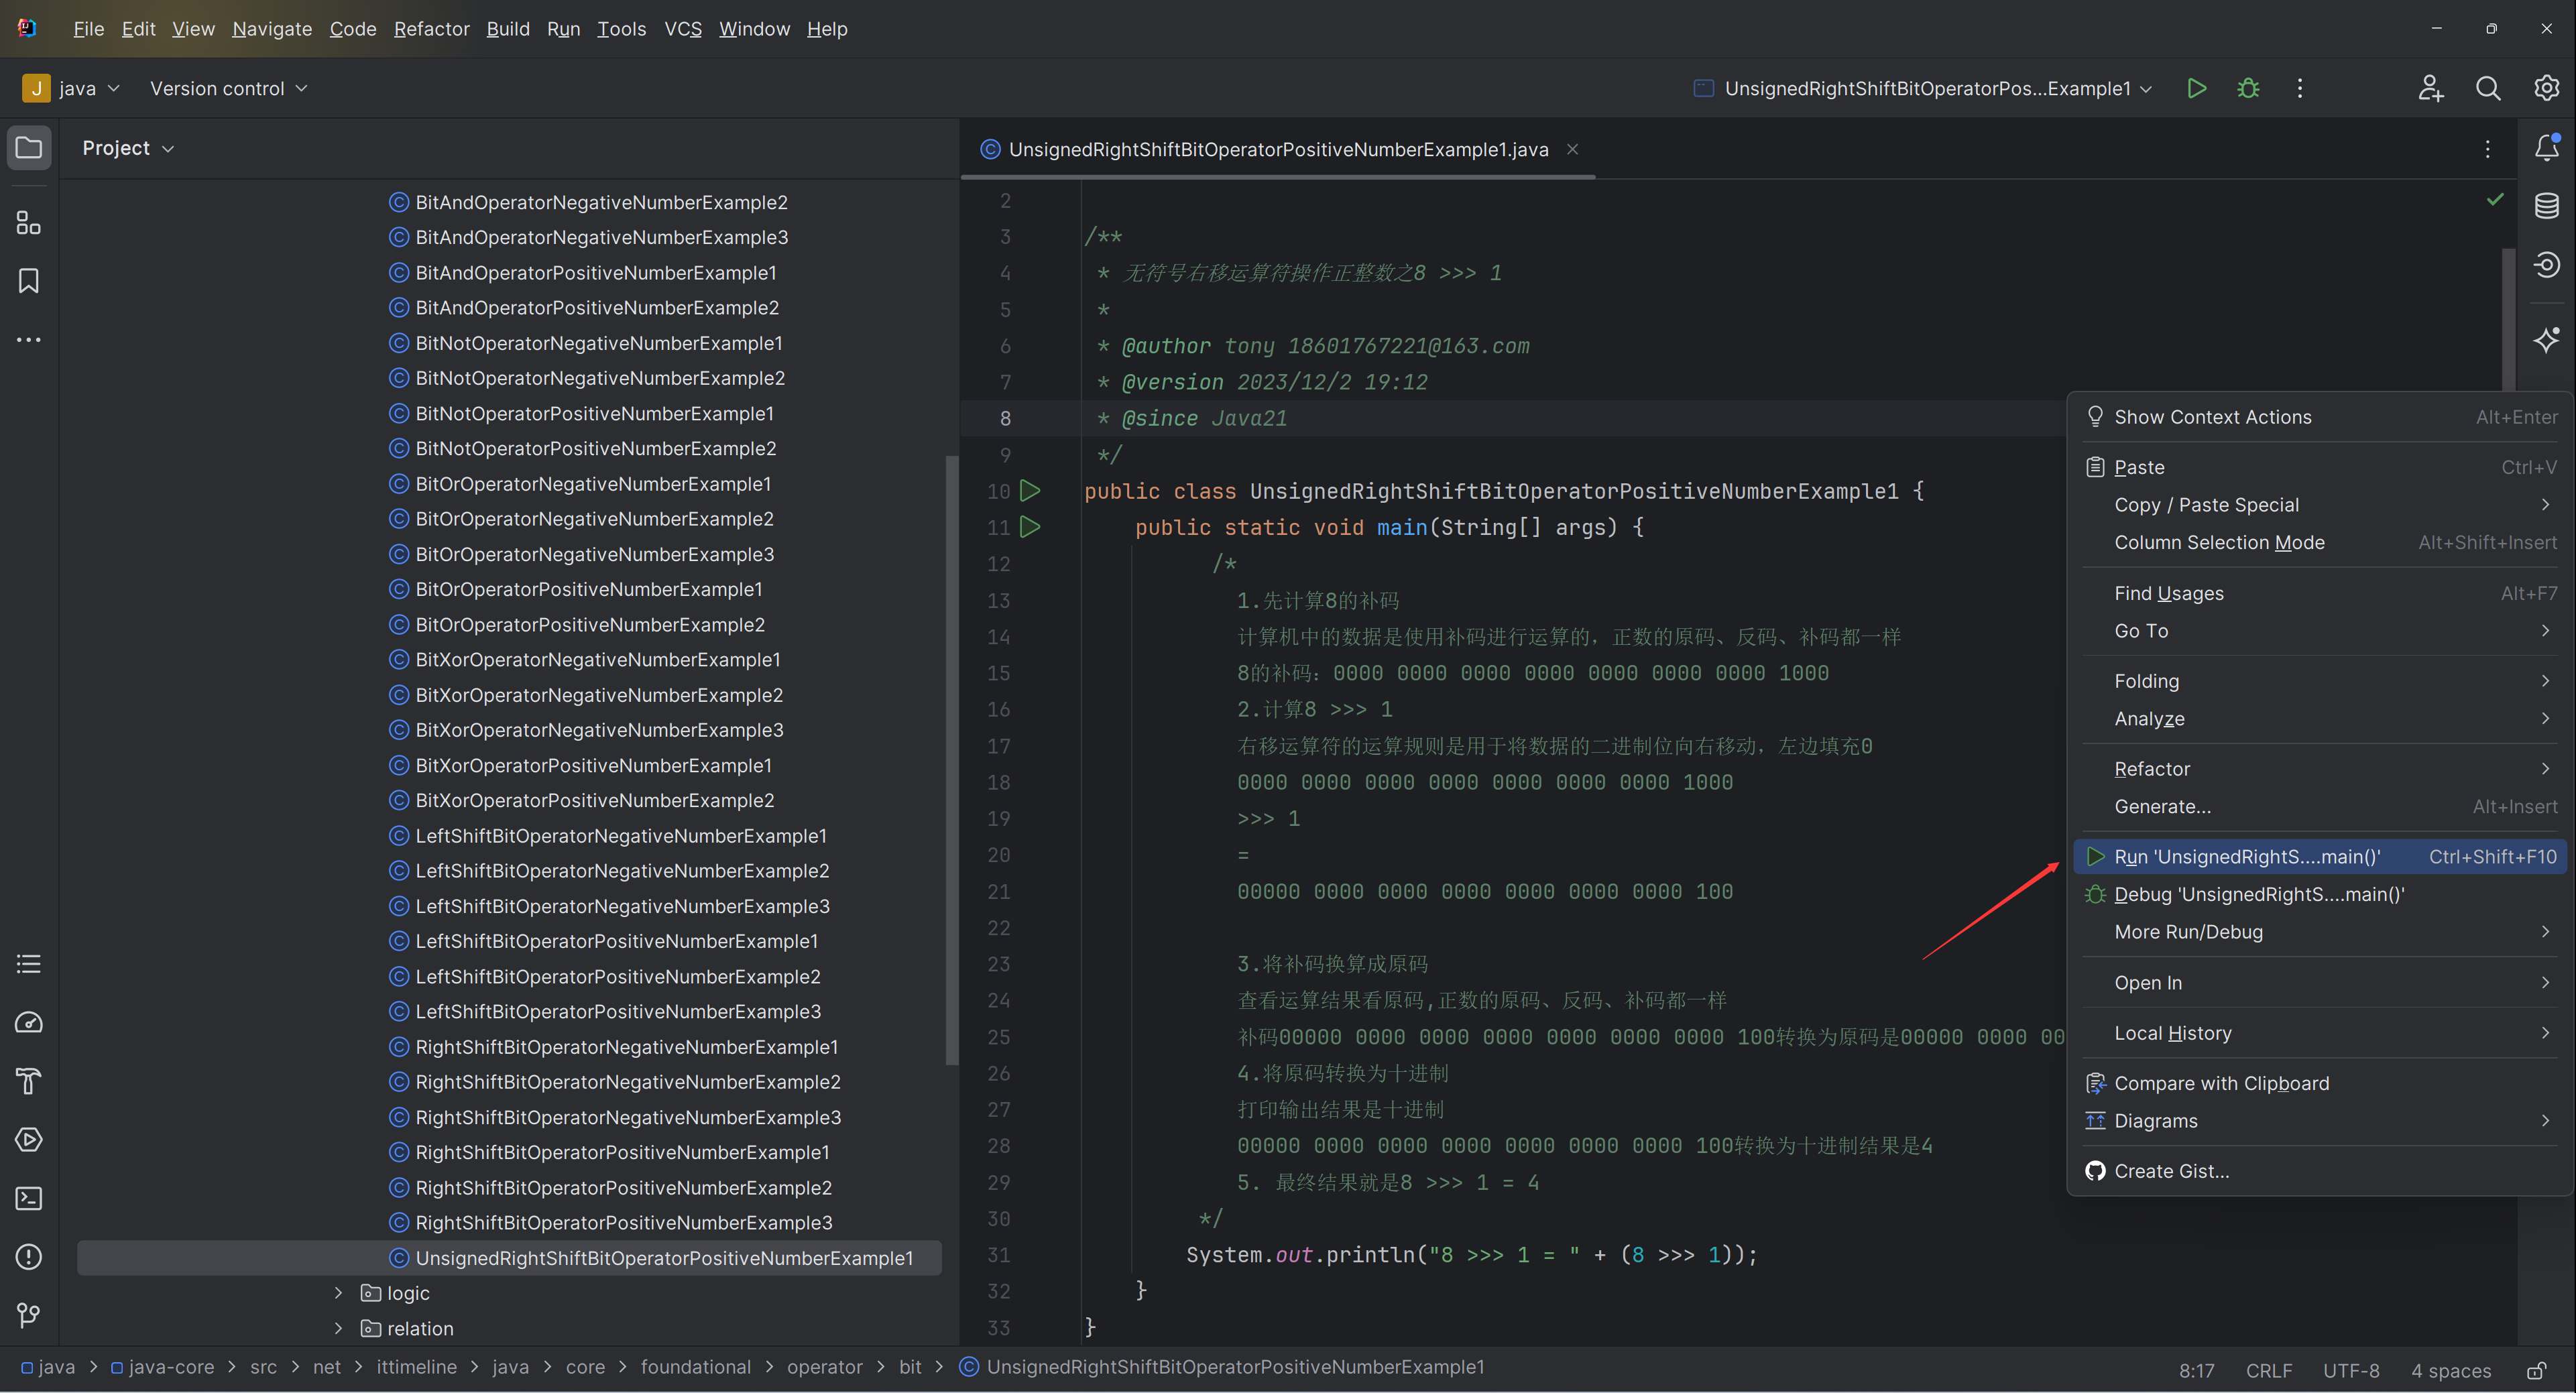Image resolution: width=2576 pixels, height=1393 pixels.
Task: Open the Version control dropdown
Action: (229, 88)
